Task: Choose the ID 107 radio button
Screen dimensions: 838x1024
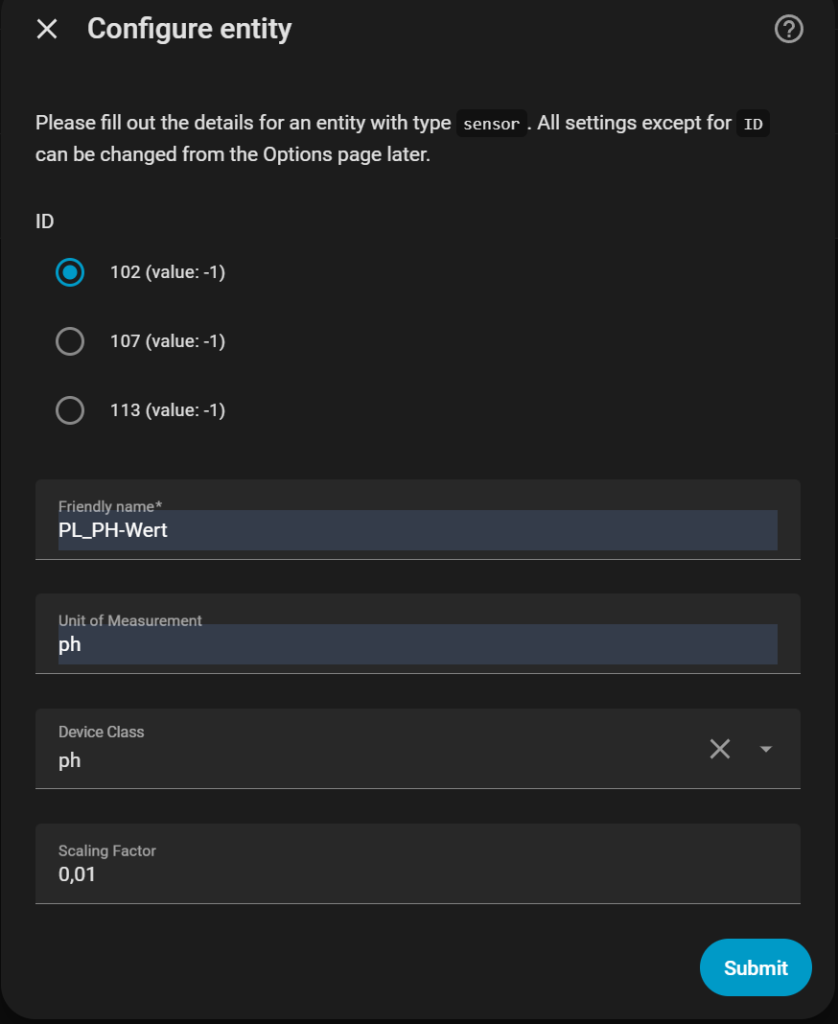Action: (70, 342)
